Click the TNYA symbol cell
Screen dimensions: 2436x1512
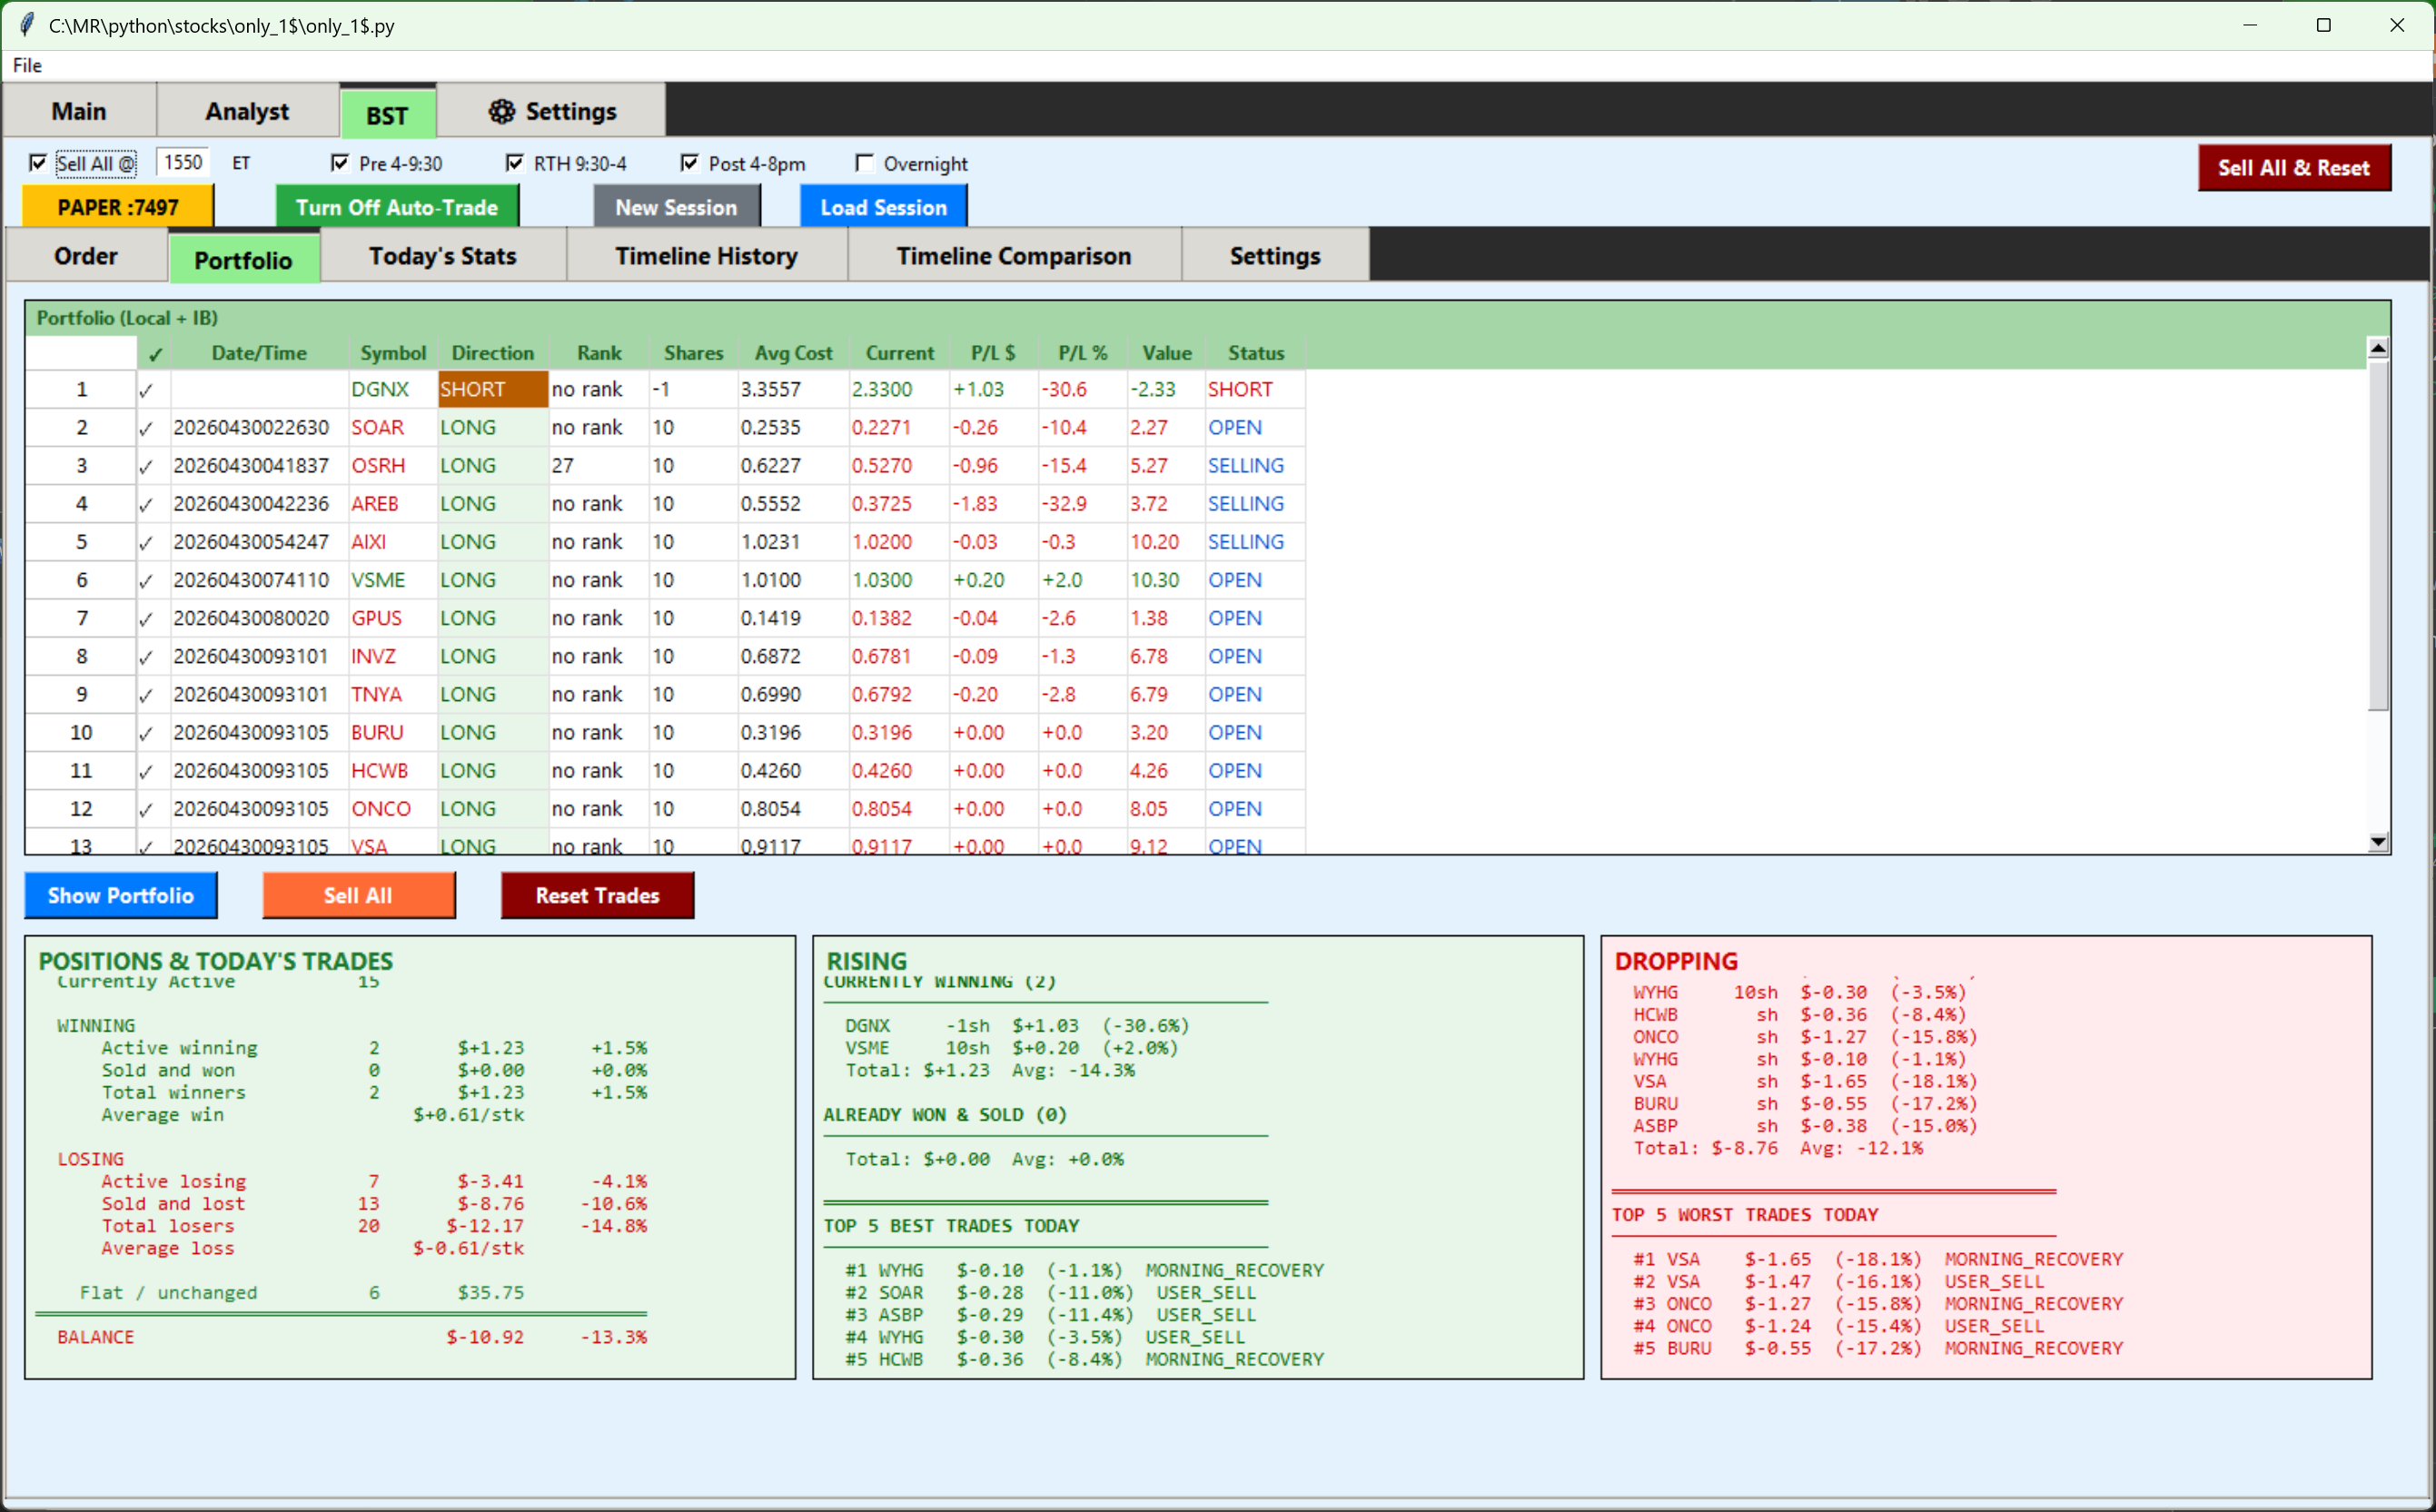[x=393, y=694]
